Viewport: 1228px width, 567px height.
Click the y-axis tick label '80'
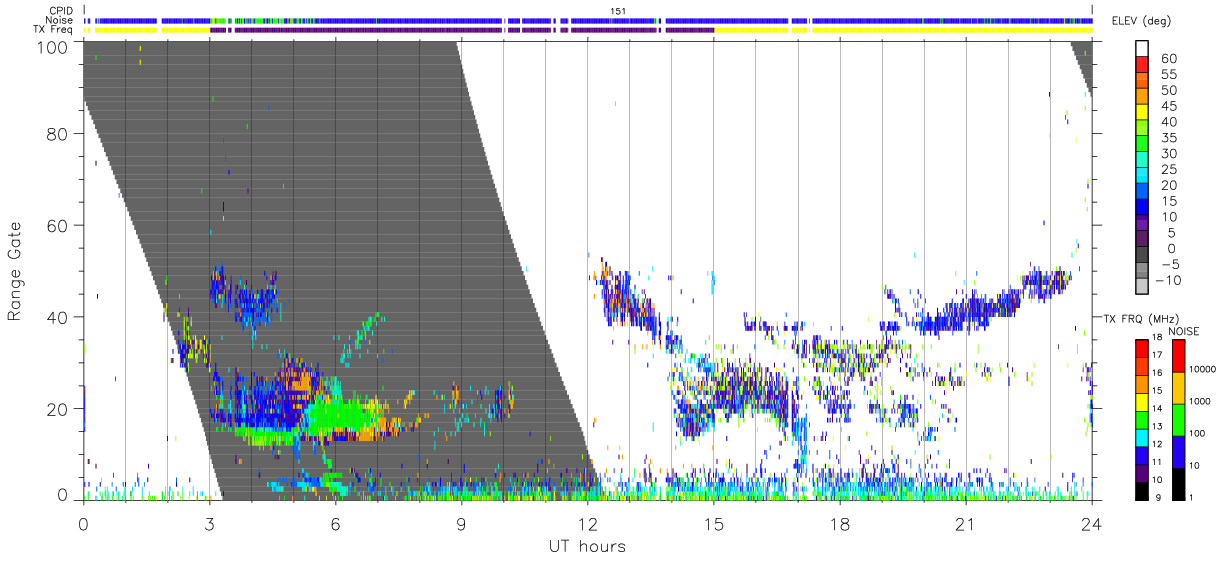[x=58, y=133]
